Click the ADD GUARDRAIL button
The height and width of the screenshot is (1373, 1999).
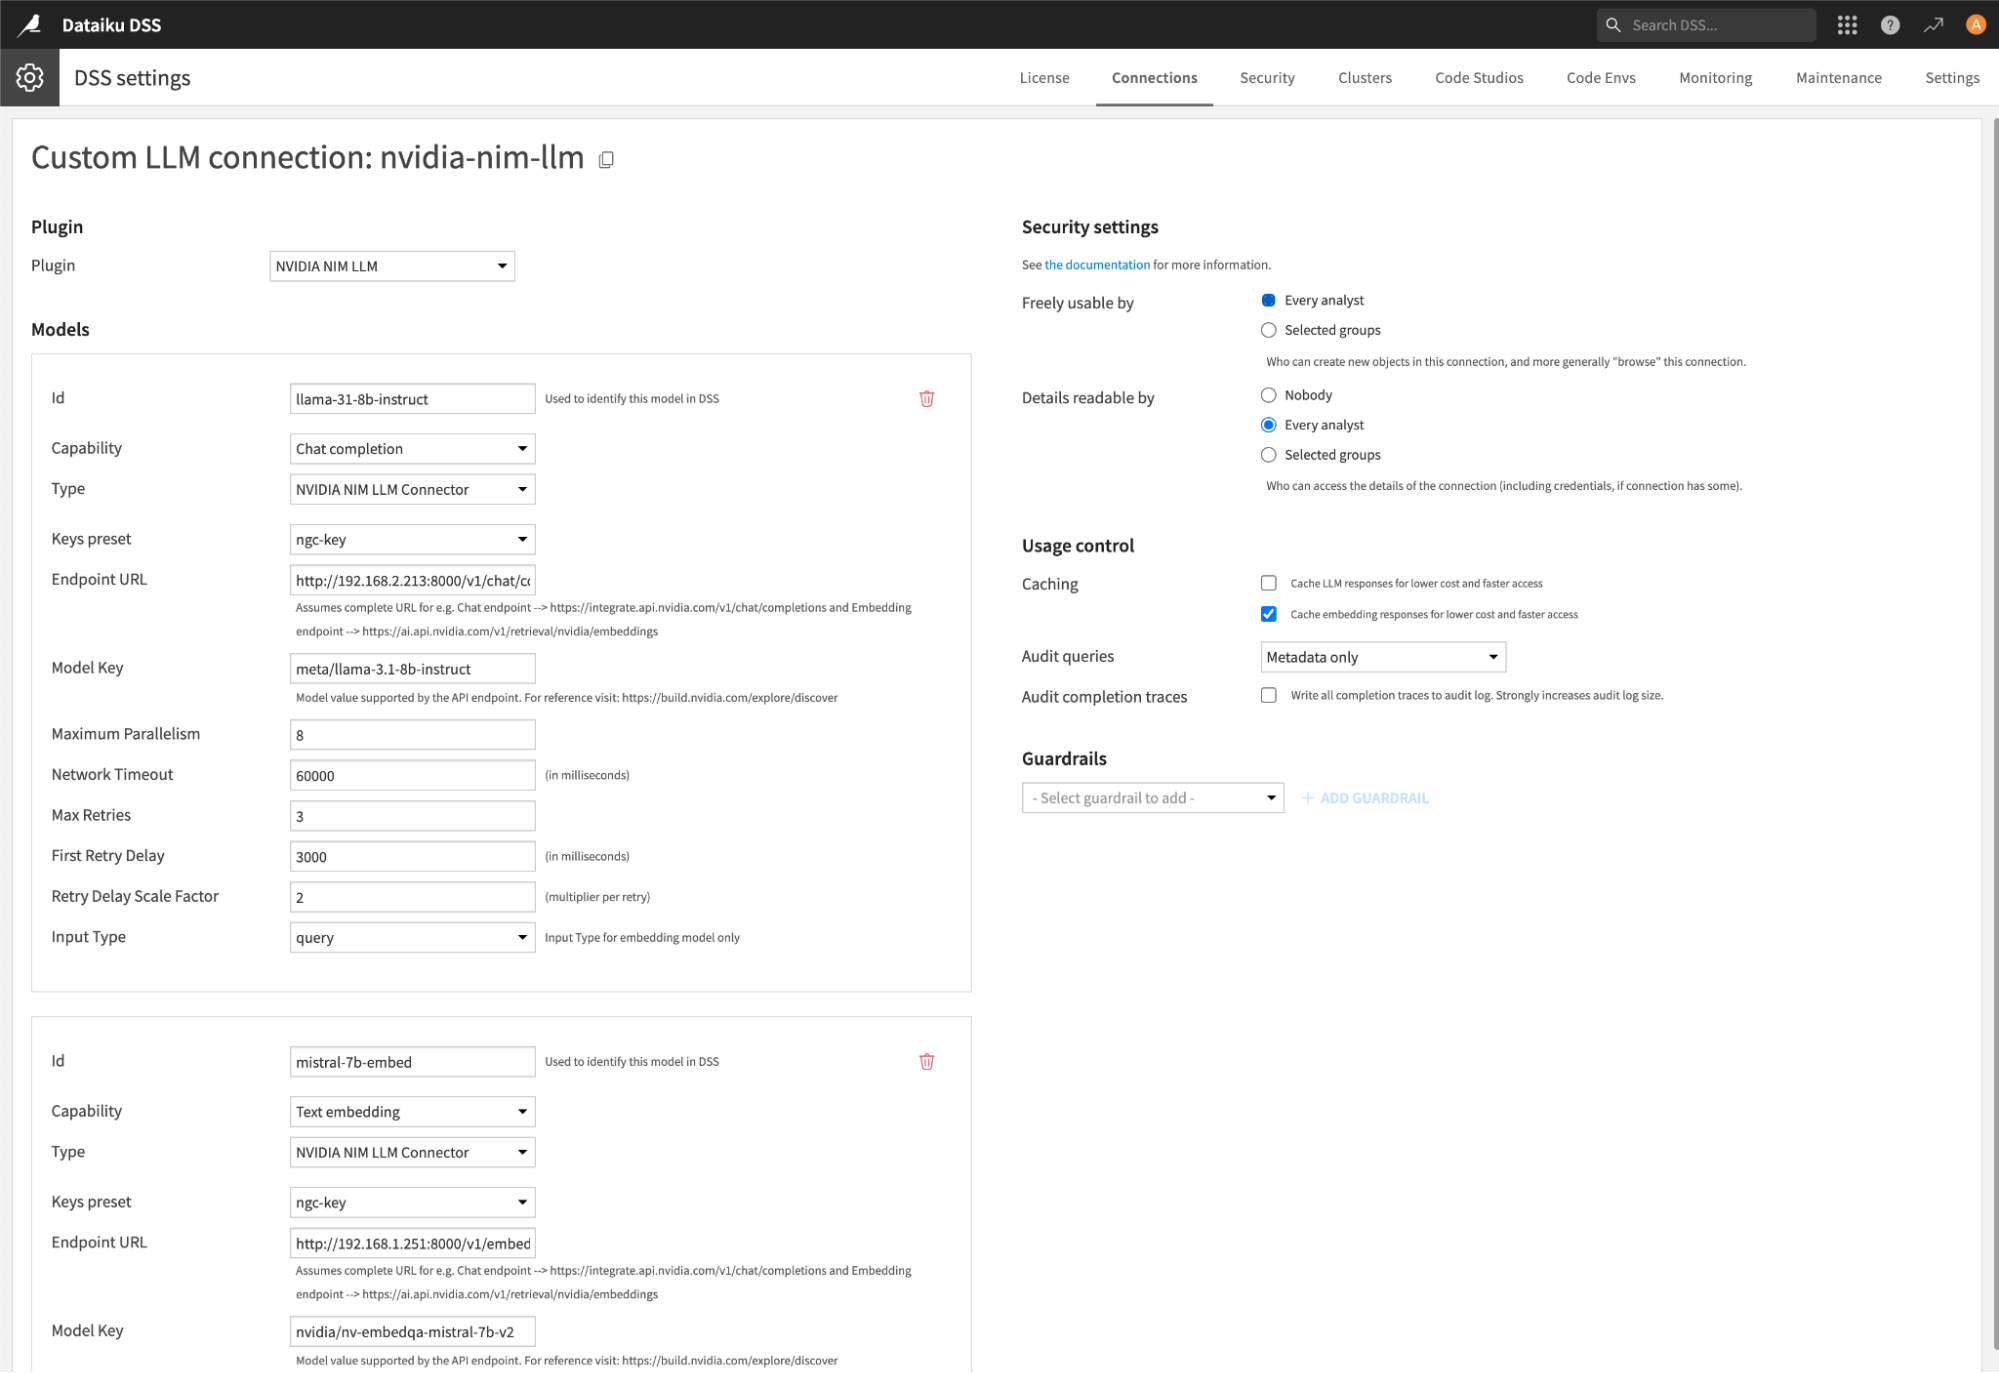(1365, 798)
